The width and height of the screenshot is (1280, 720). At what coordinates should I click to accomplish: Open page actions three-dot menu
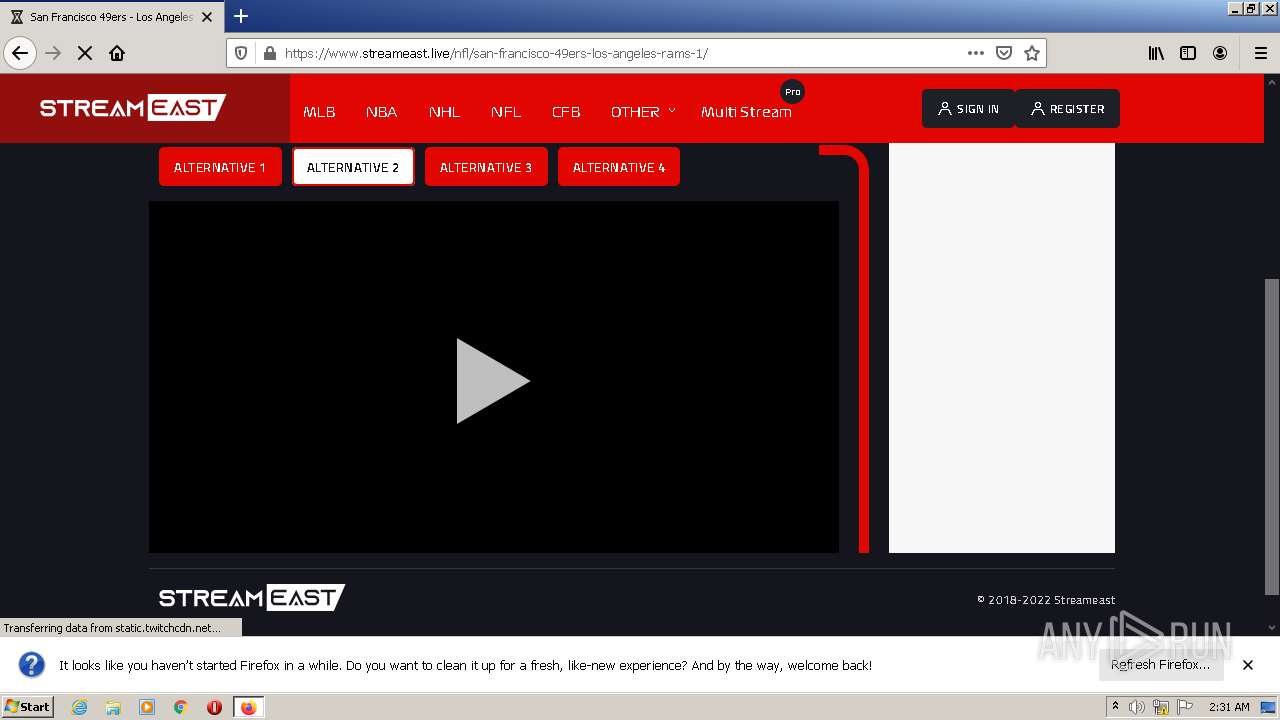(976, 53)
